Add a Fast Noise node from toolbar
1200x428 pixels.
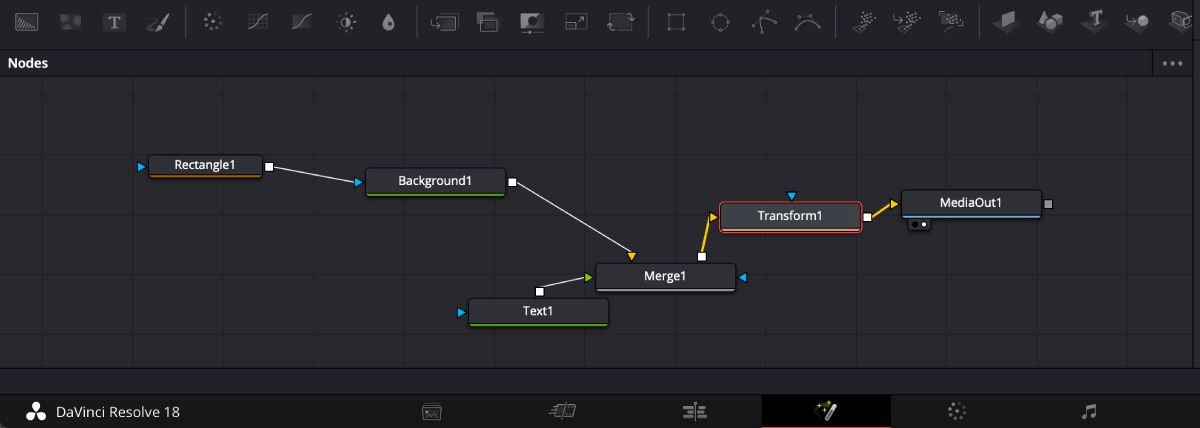pos(71,21)
